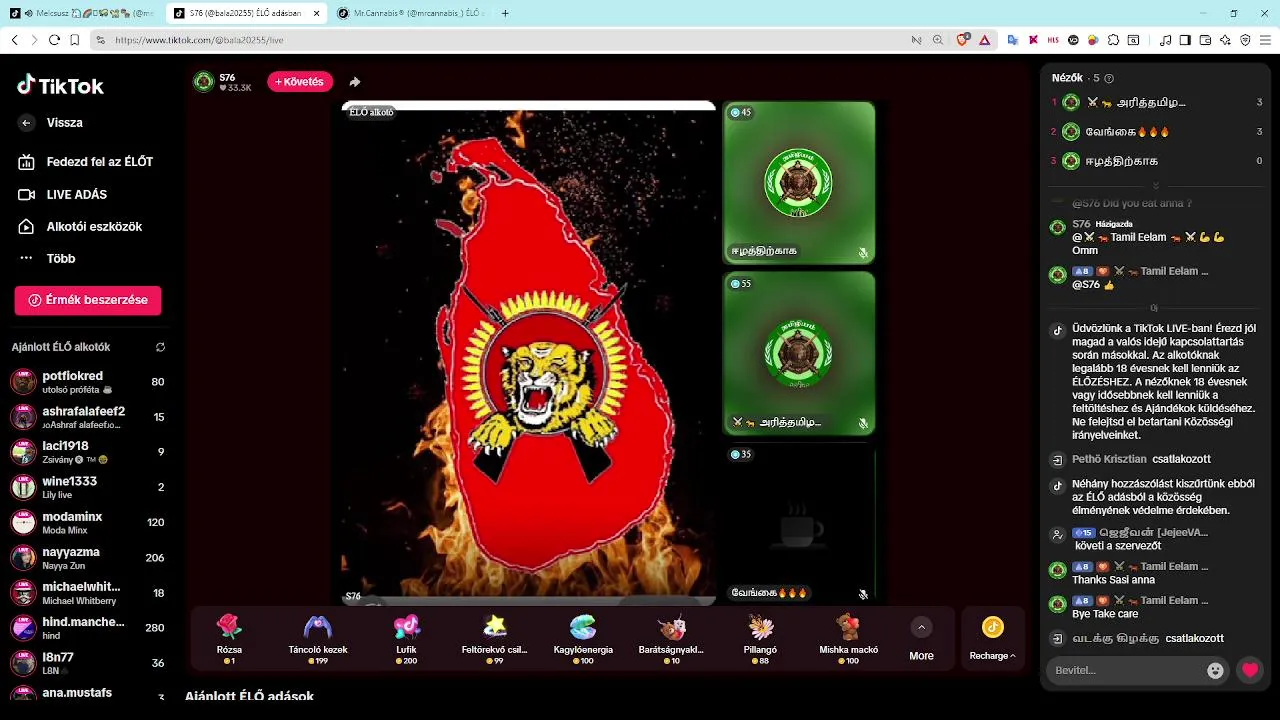Click muted mic on guest tile 45
1280x720 pixels.
(x=863, y=253)
